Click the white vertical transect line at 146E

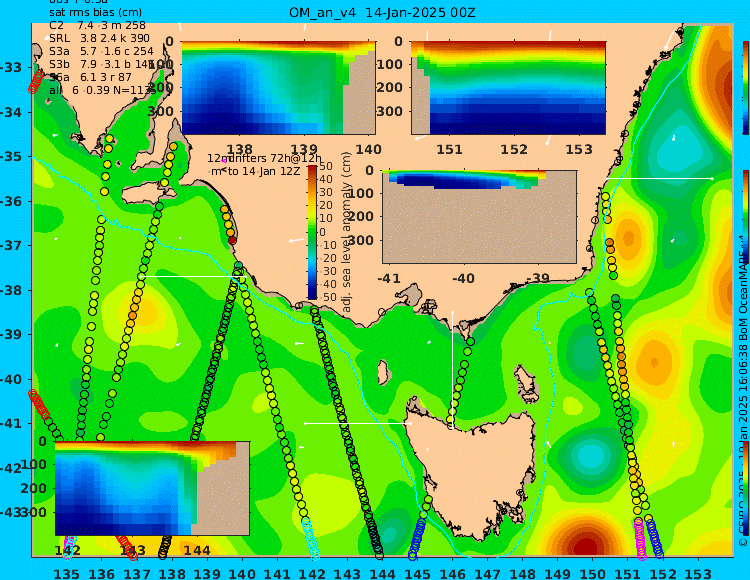coord(452,370)
